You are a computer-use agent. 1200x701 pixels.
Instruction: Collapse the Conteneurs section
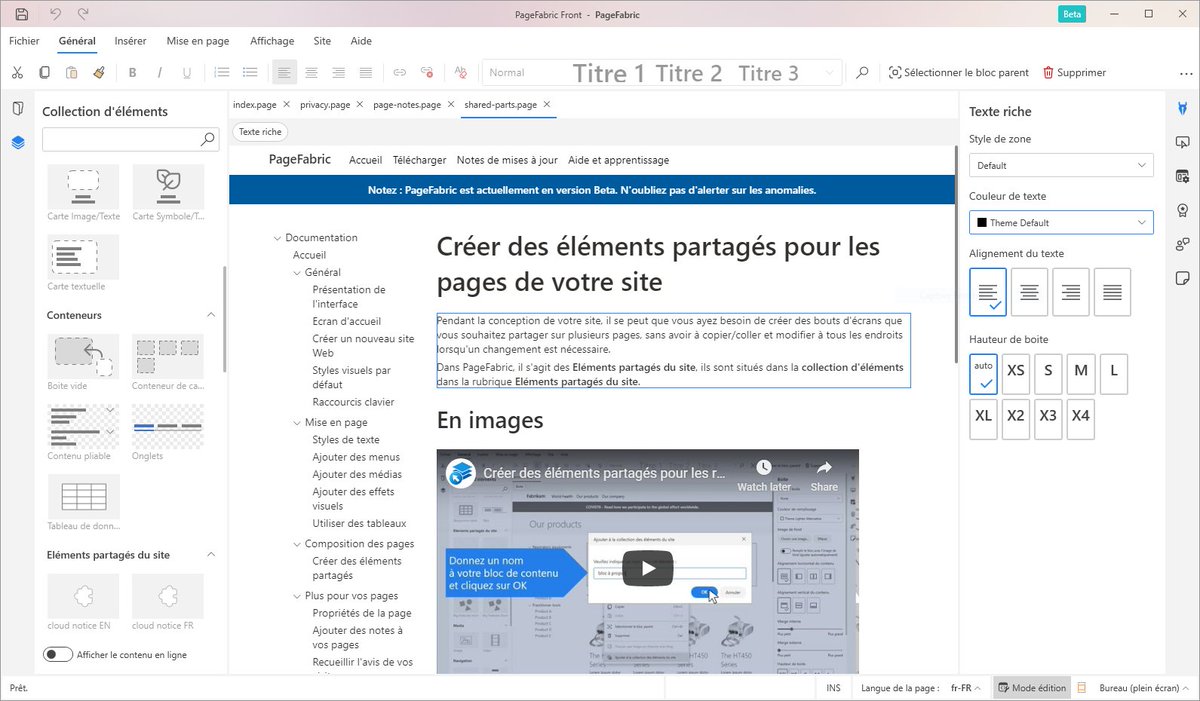click(x=211, y=315)
